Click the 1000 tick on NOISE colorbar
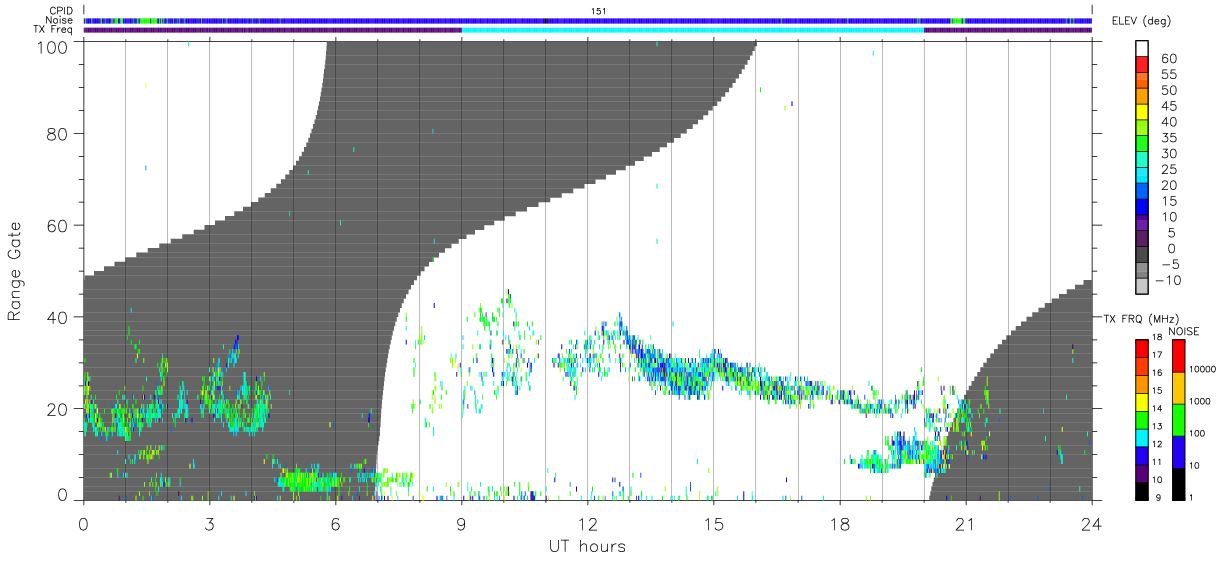This screenshot has width=1228, height=567. (1201, 402)
